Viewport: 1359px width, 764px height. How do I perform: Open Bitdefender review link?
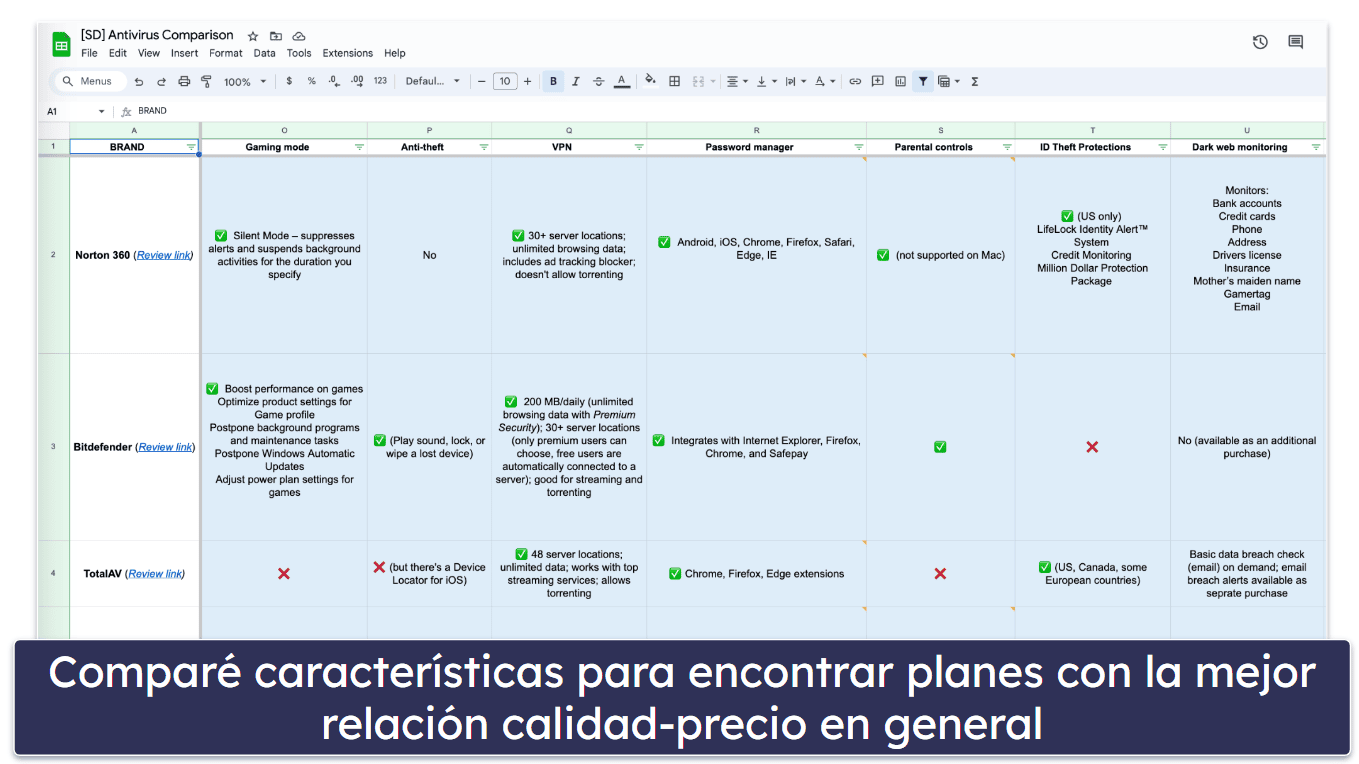click(165, 447)
